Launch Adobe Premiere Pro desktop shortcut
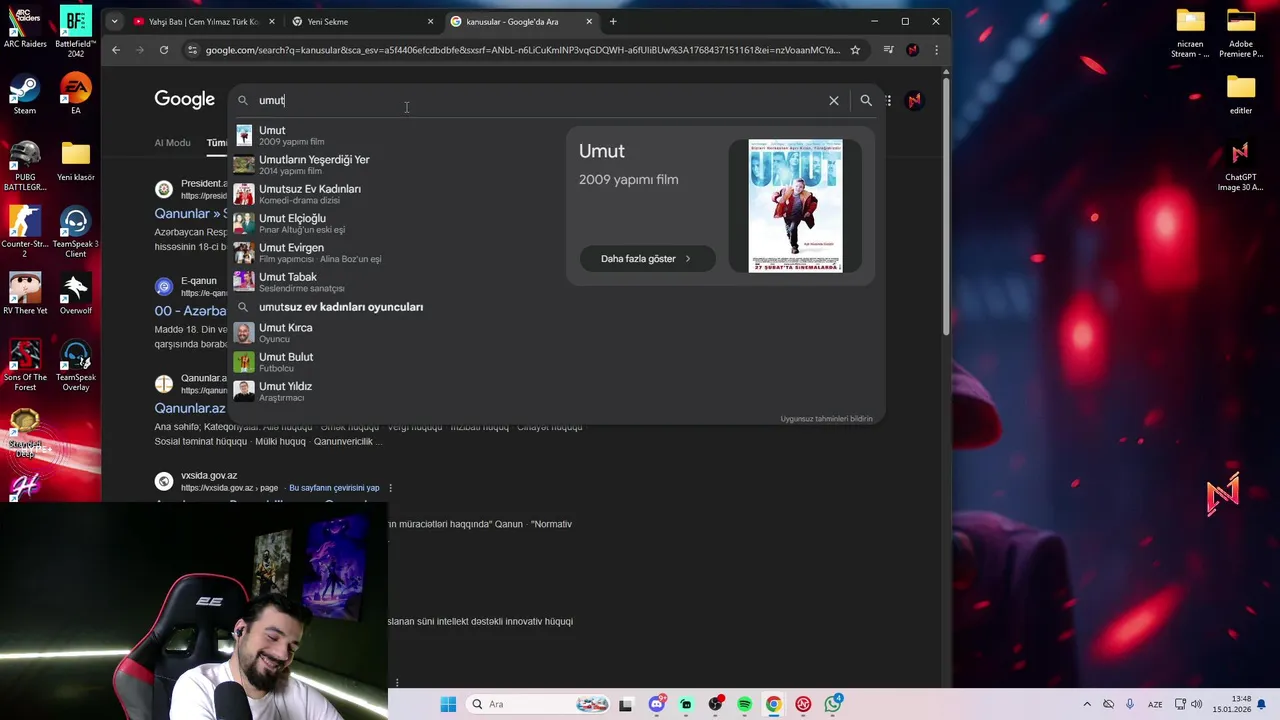Viewport: 1280px width, 720px height. pyautogui.click(x=1241, y=32)
